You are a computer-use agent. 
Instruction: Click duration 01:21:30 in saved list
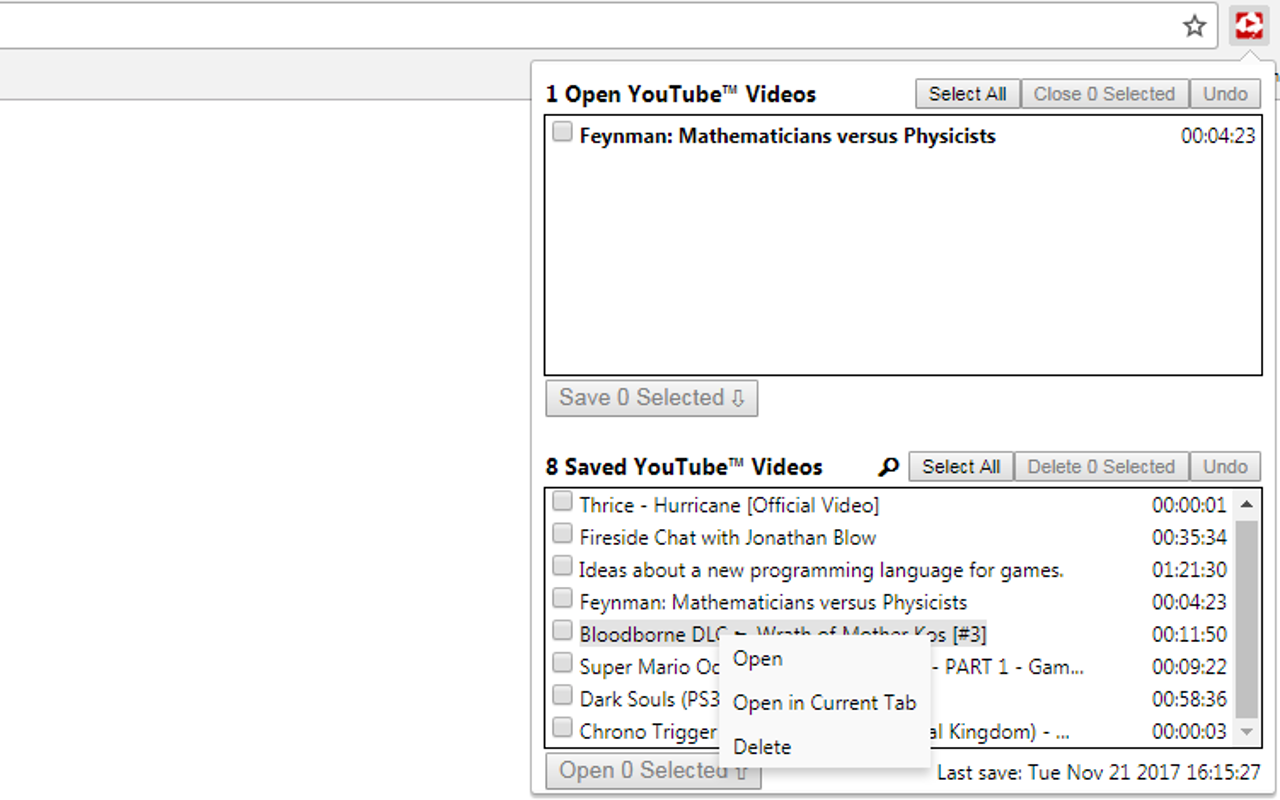[x=1189, y=570]
